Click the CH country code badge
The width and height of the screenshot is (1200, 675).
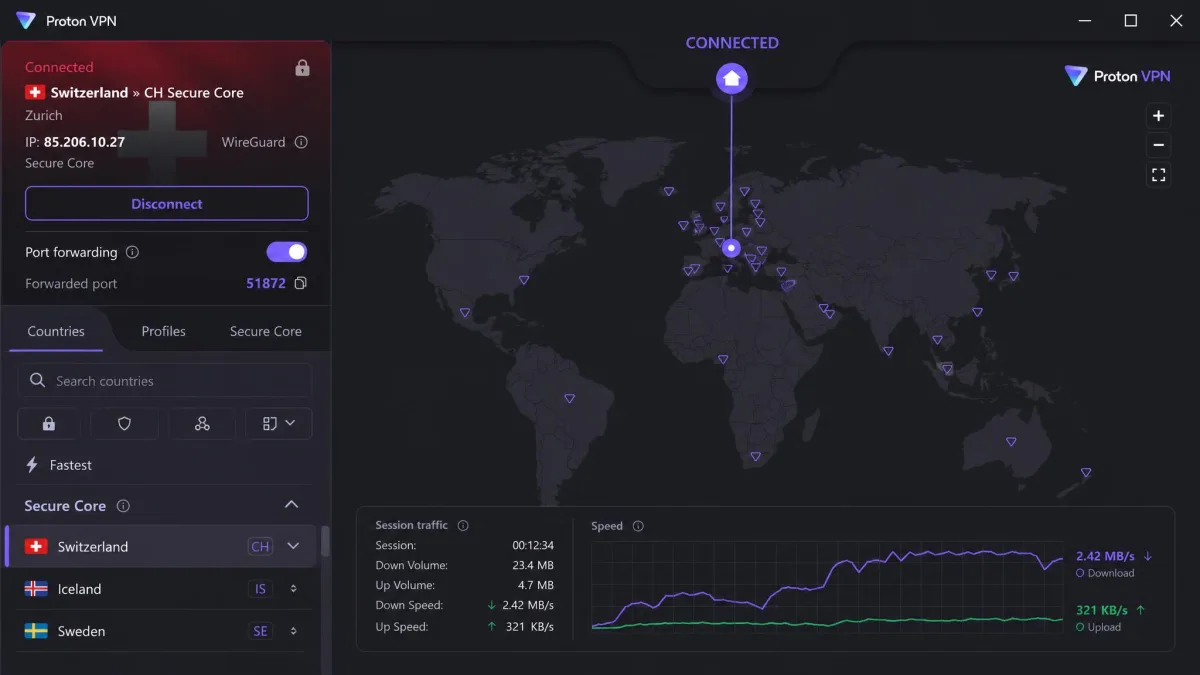pyautogui.click(x=260, y=547)
